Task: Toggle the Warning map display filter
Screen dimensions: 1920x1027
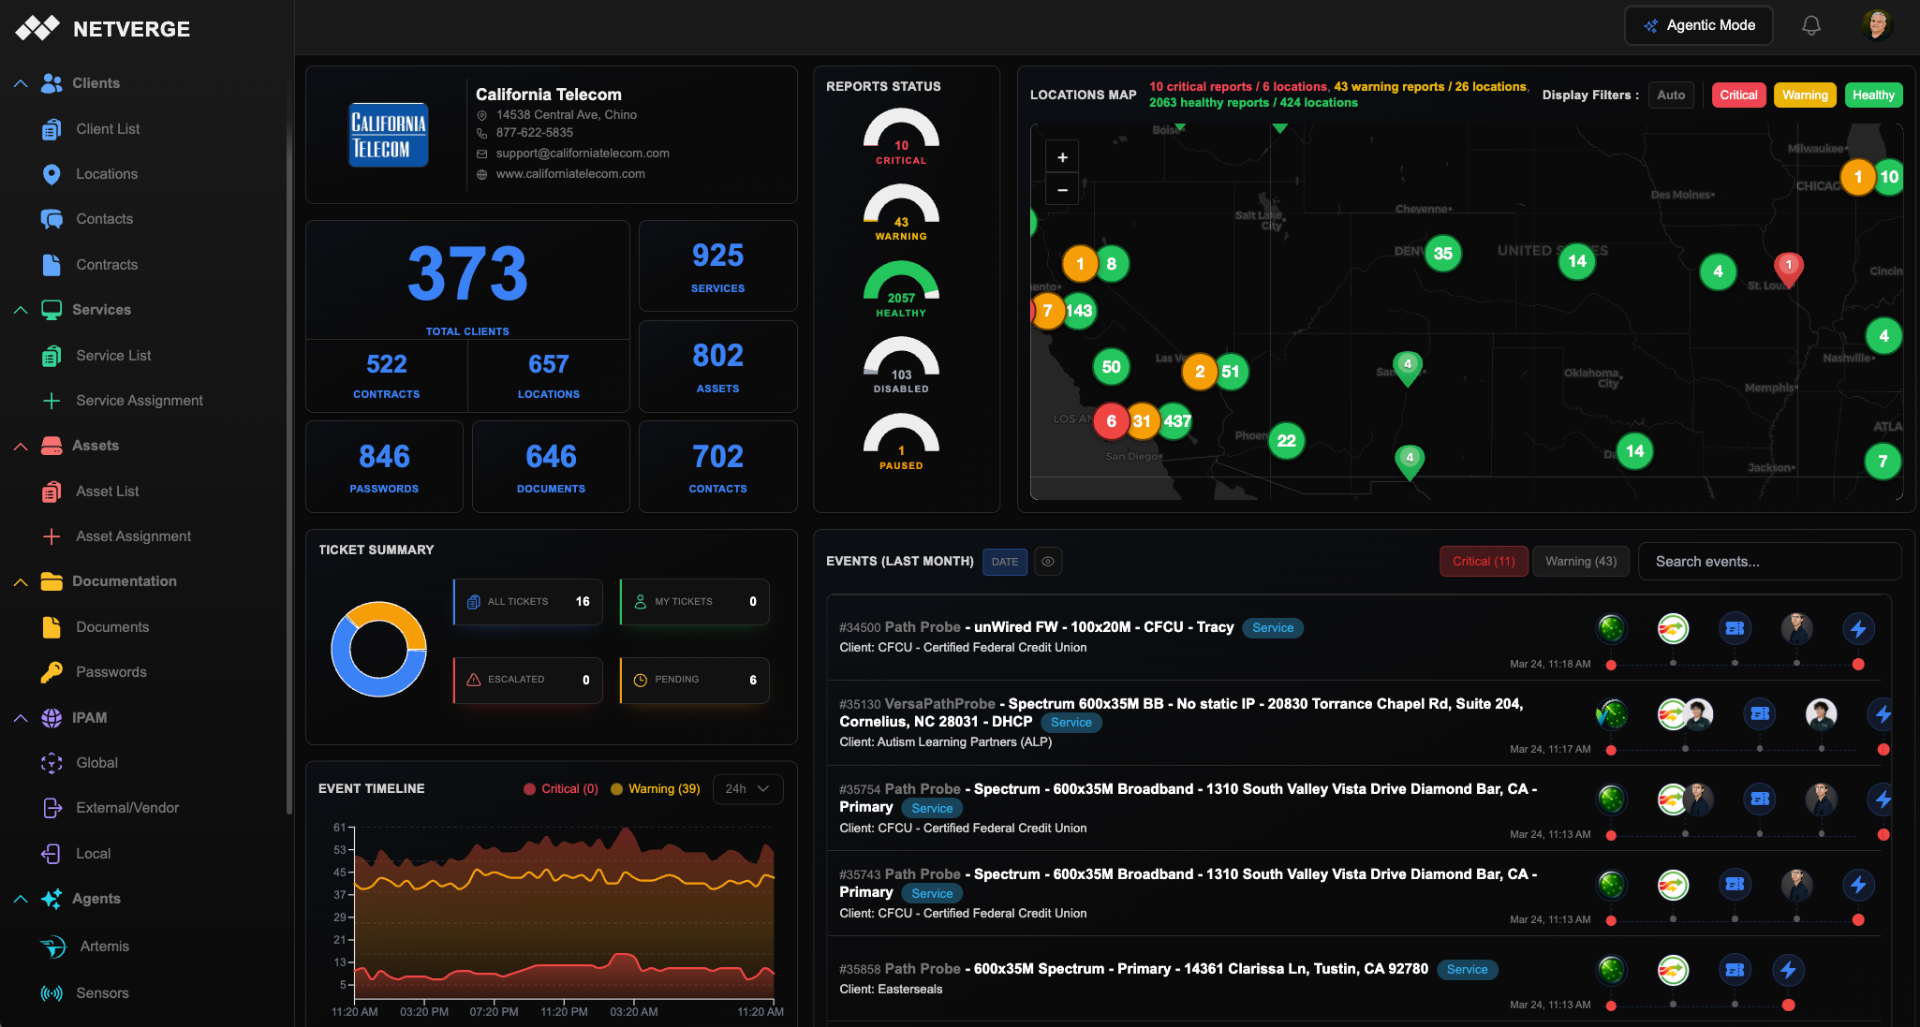Action: coord(1804,95)
